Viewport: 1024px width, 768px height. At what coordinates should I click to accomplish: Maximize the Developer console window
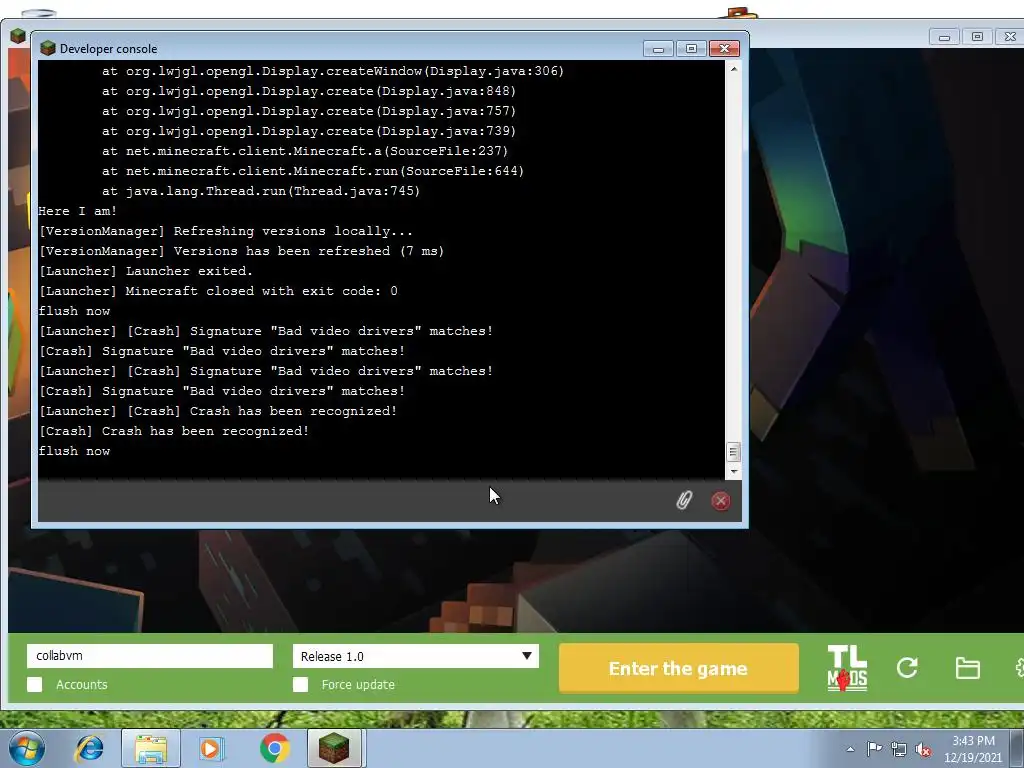click(x=691, y=49)
